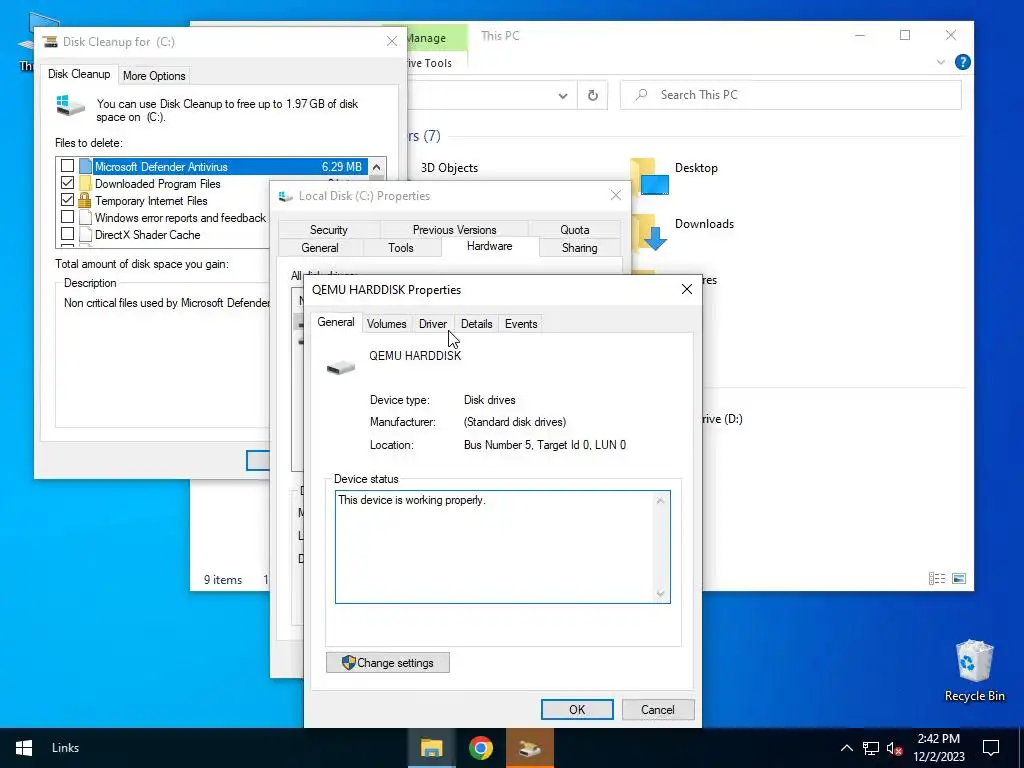This screenshot has width=1024, height=768.
Task: Click the up arrow of the Files to delete scrollbar
Action: pyautogui.click(x=377, y=167)
